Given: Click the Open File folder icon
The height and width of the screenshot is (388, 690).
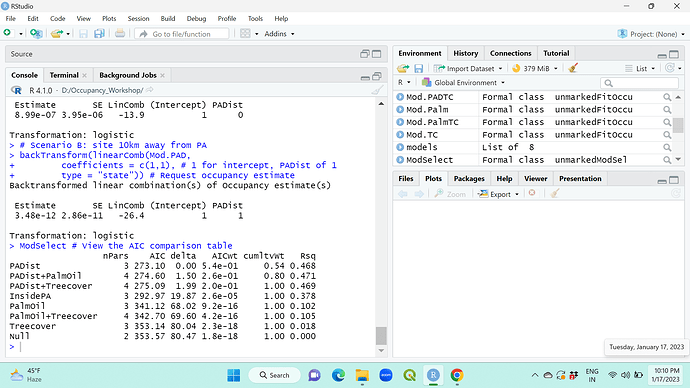Looking at the screenshot, I should click(x=56, y=33).
